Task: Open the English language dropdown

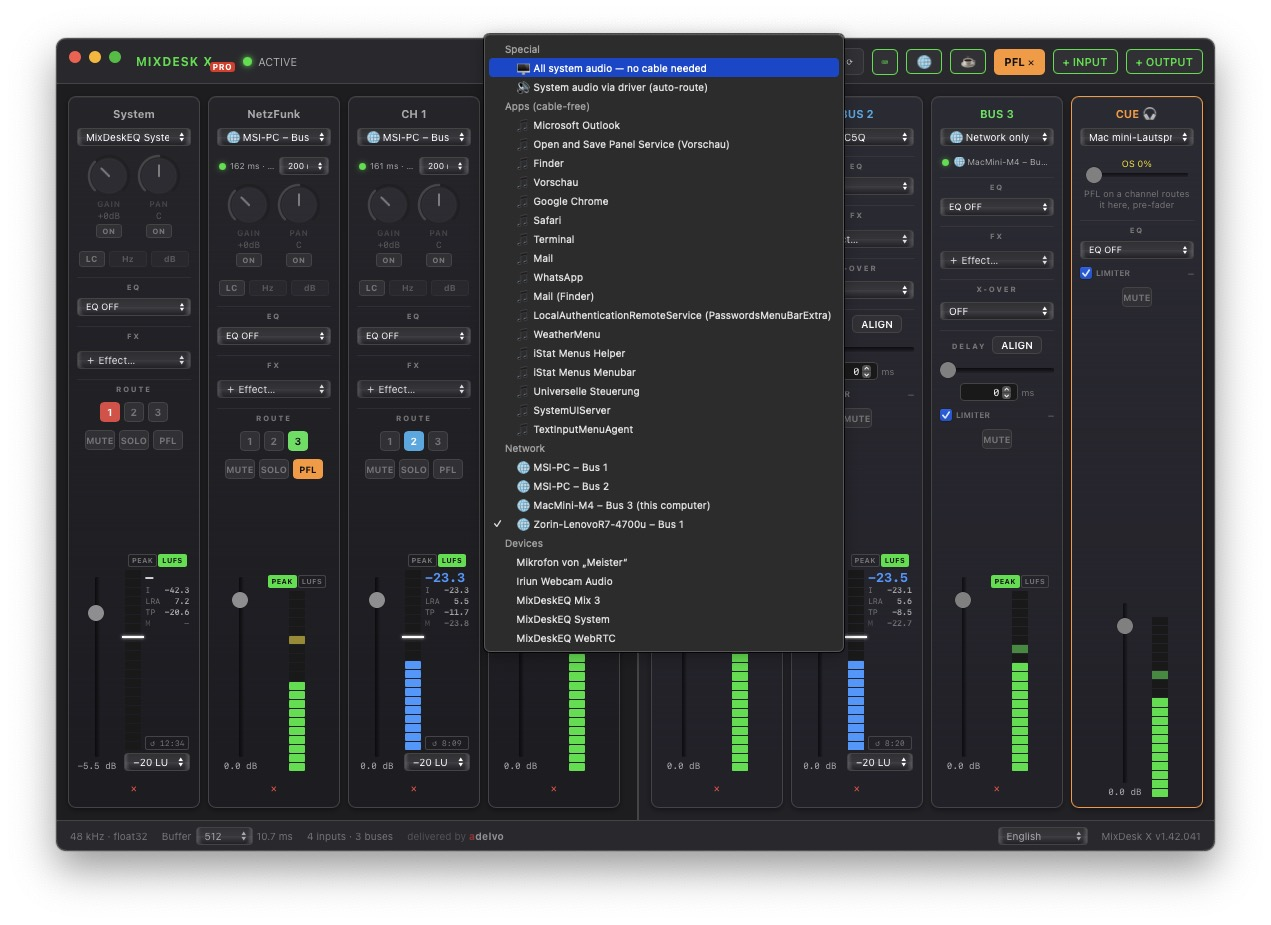Action: coord(1042,836)
